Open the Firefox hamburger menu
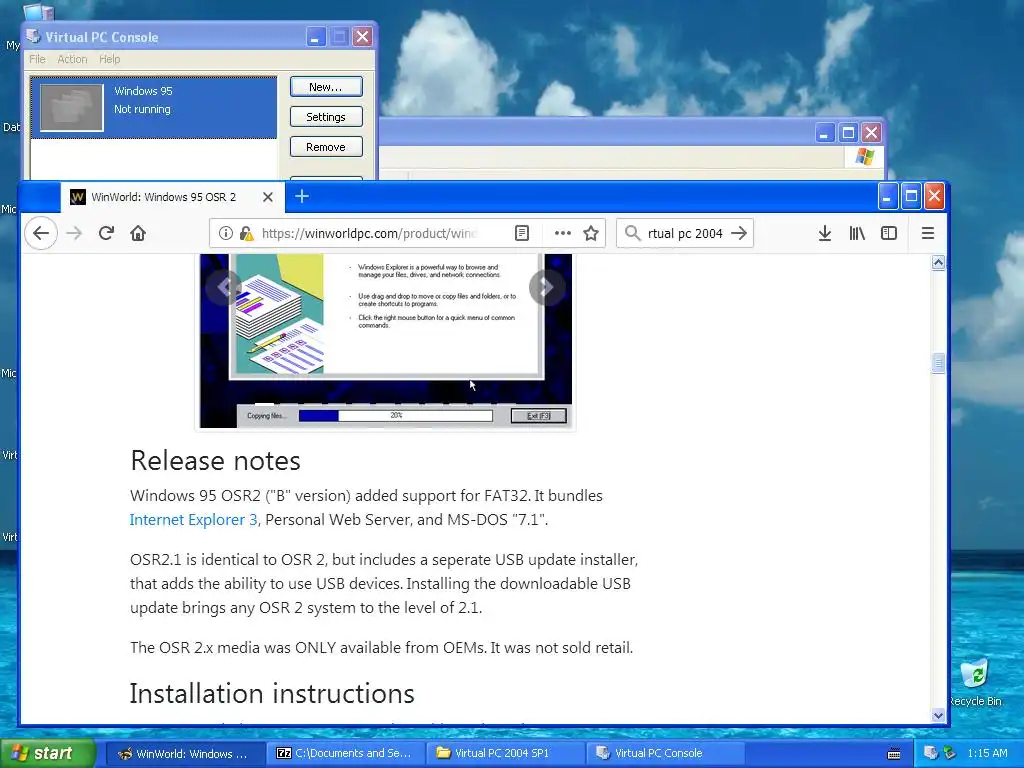The width and height of the screenshot is (1024, 768). pos(927,233)
